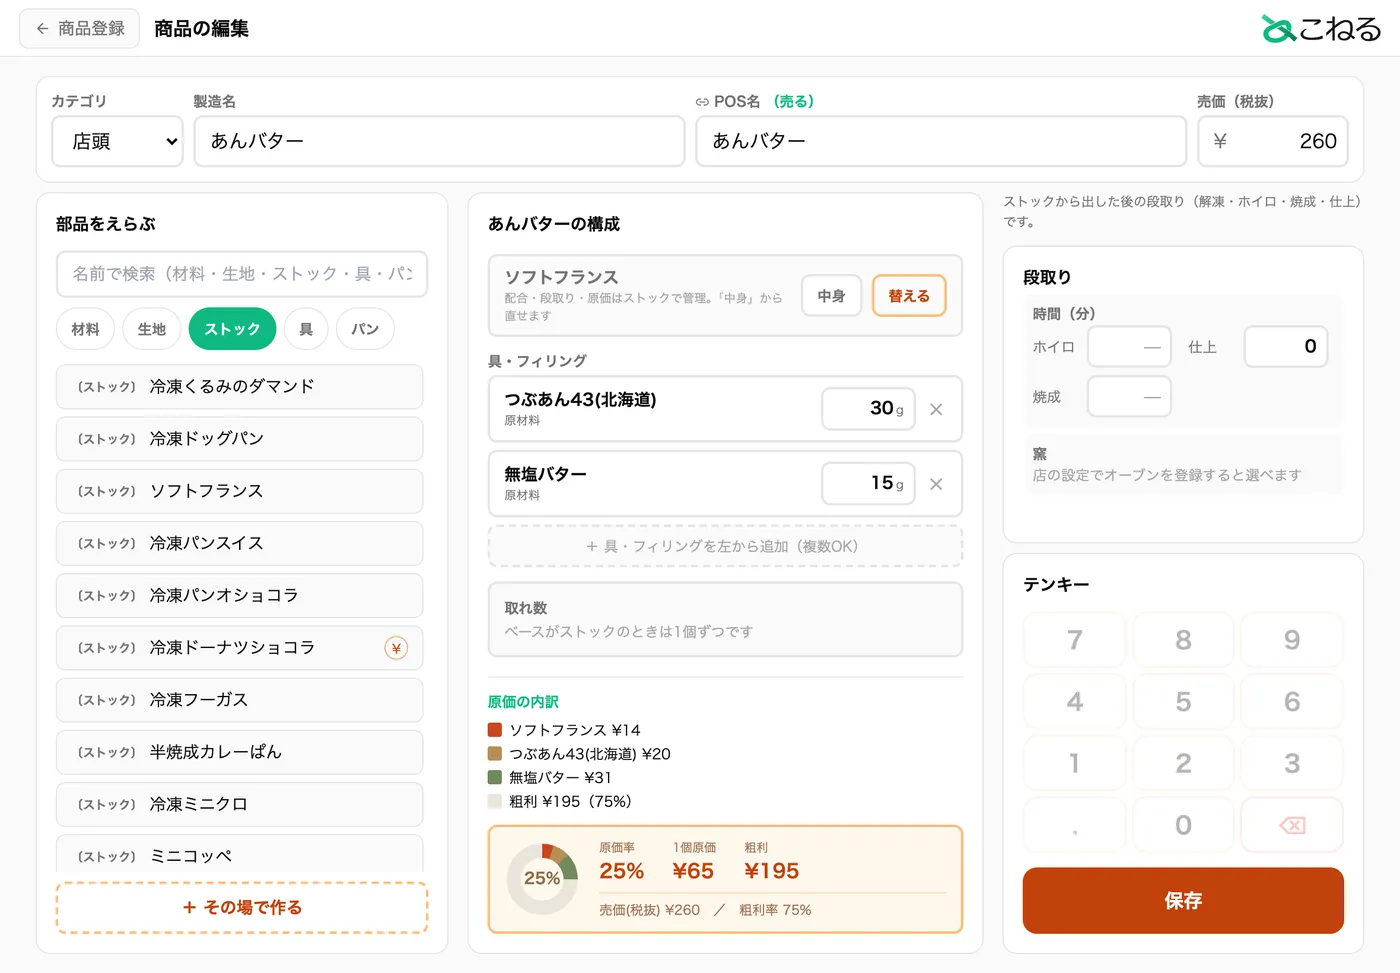Go back to 商品登録
The height and width of the screenshot is (973, 1400).
[x=80, y=29]
